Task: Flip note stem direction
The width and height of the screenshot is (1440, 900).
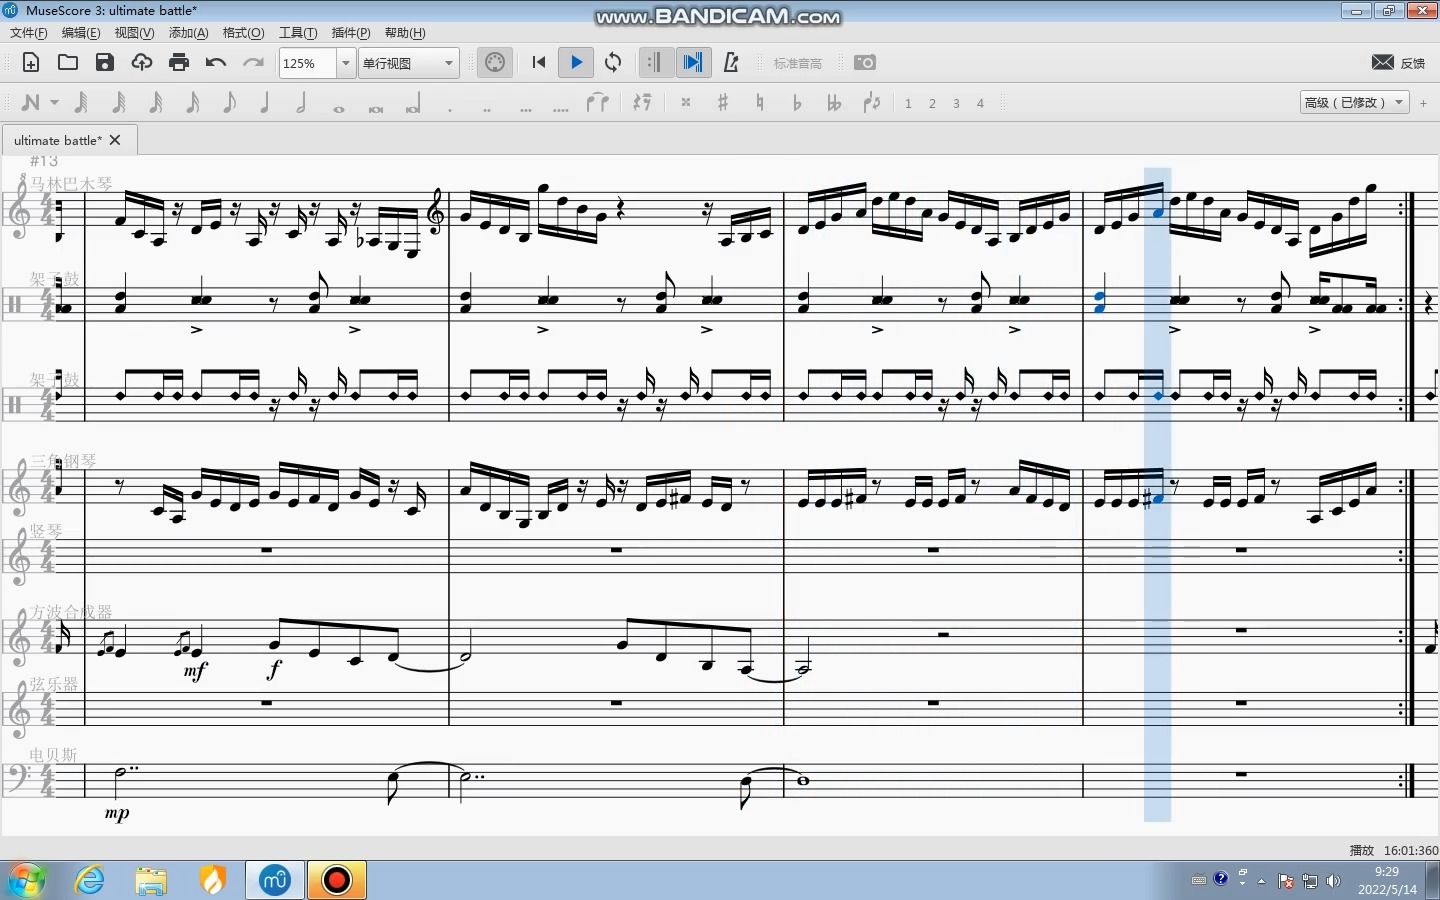Action: tap(872, 103)
